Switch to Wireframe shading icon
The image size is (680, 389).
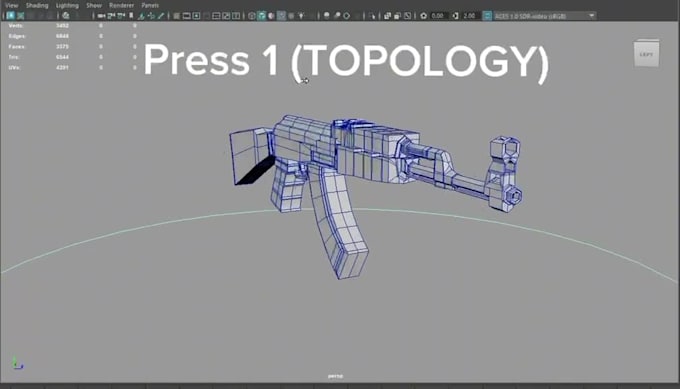tap(252, 16)
